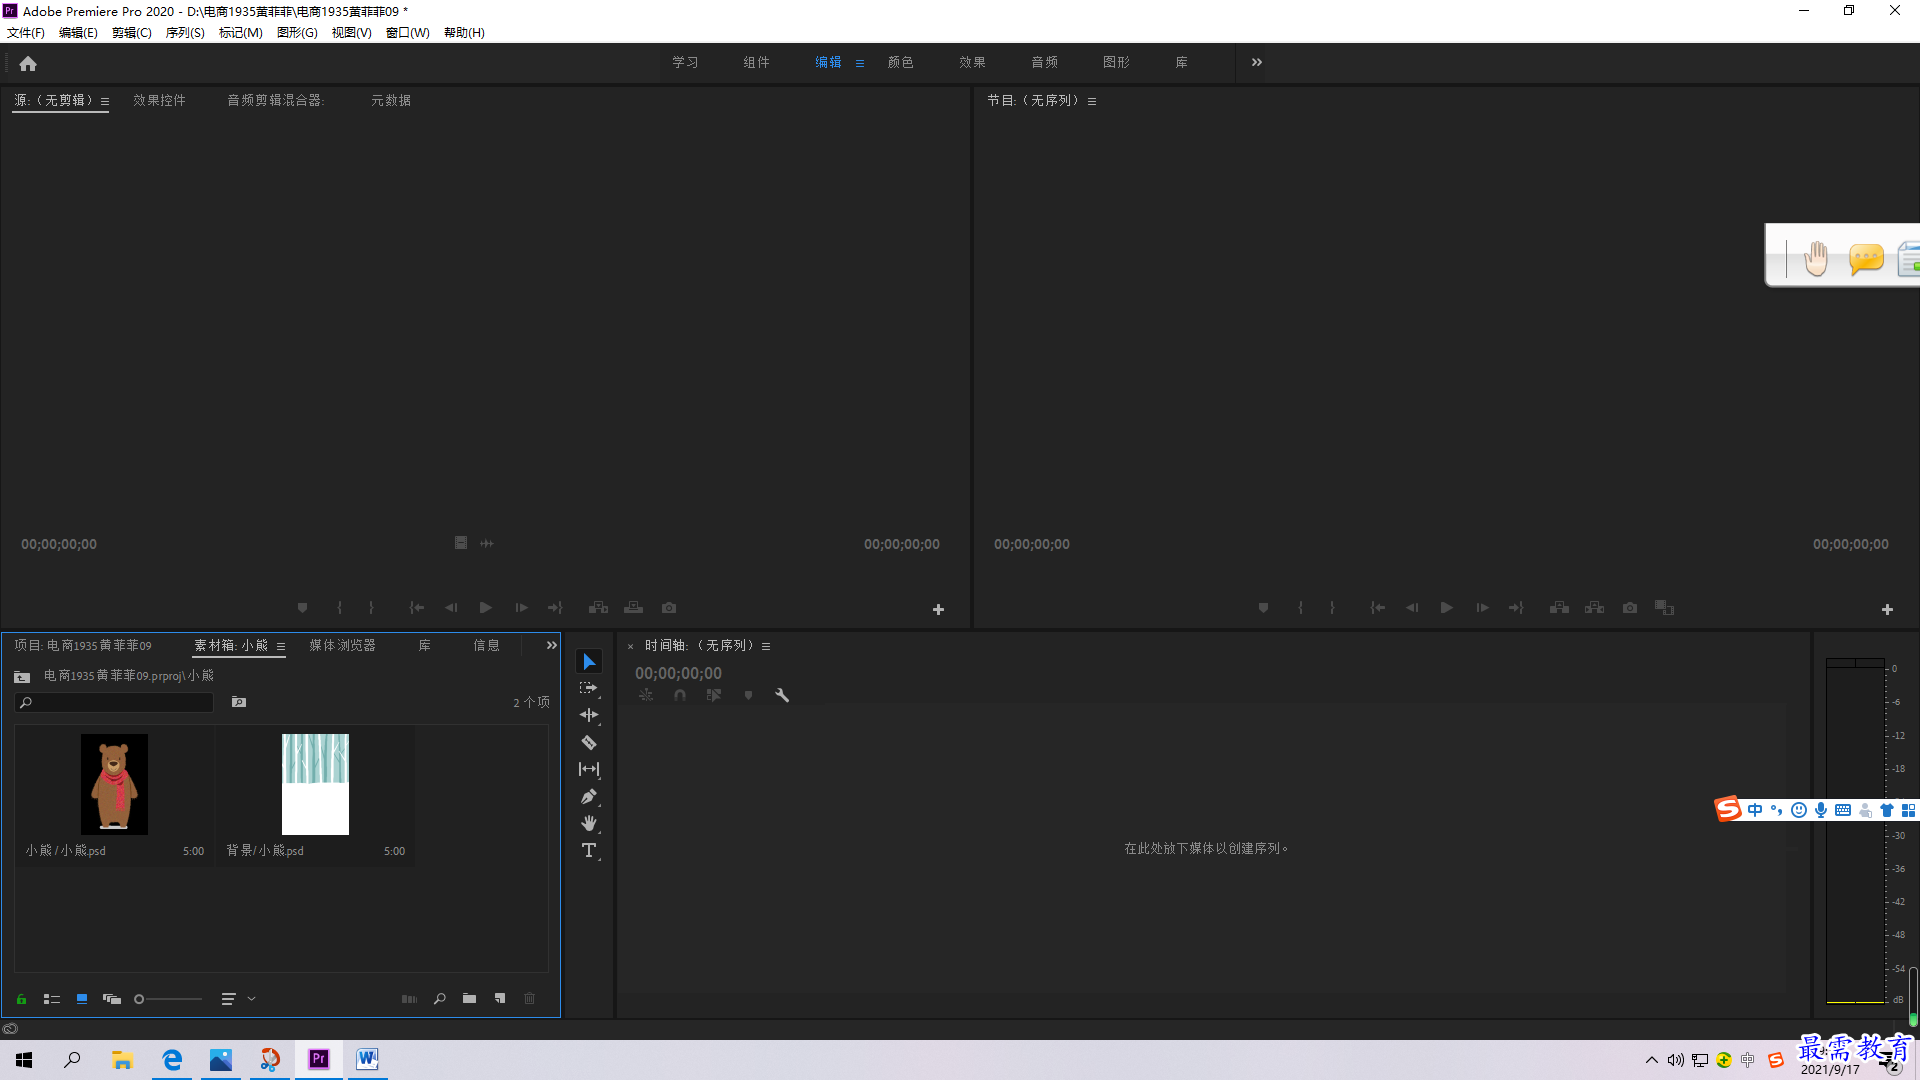Select the Hand tool in toolbox

[589, 823]
